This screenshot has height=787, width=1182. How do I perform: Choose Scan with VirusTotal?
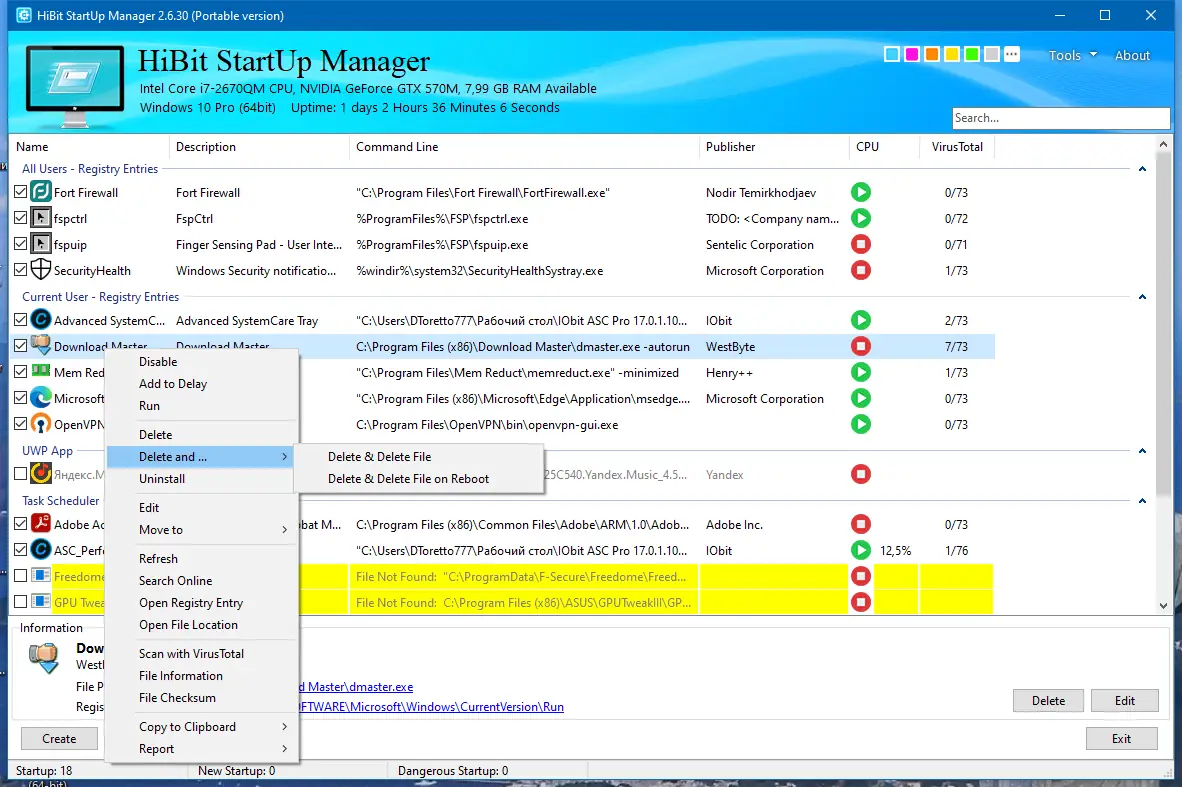pos(202,654)
